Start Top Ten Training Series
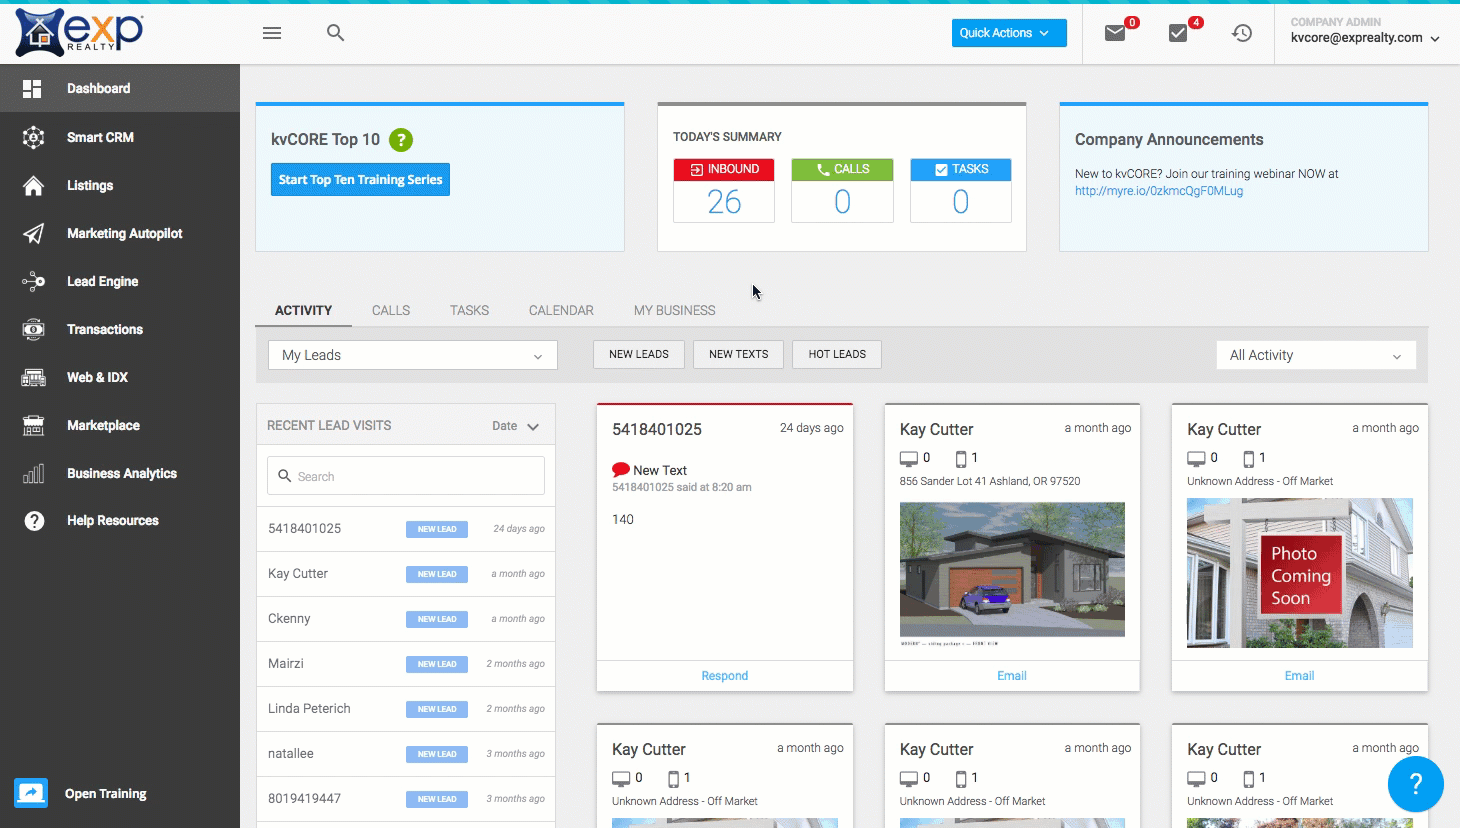 click(x=360, y=180)
